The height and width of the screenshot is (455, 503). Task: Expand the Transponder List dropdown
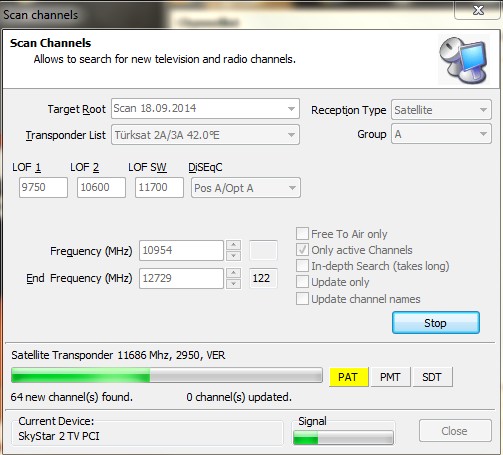point(205,135)
